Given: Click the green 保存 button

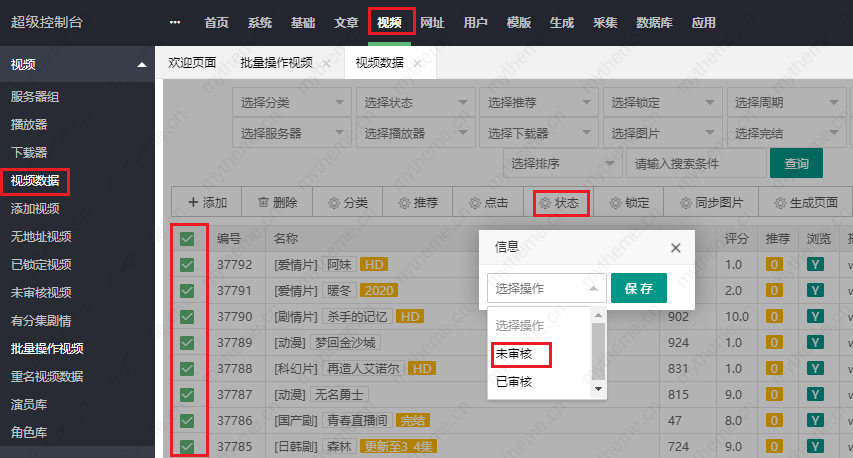Looking at the screenshot, I should point(639,288).
